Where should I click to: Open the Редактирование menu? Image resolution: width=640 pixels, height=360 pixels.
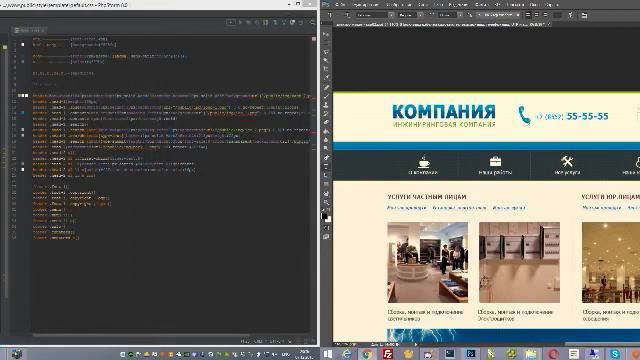click(x=366, y=4)
